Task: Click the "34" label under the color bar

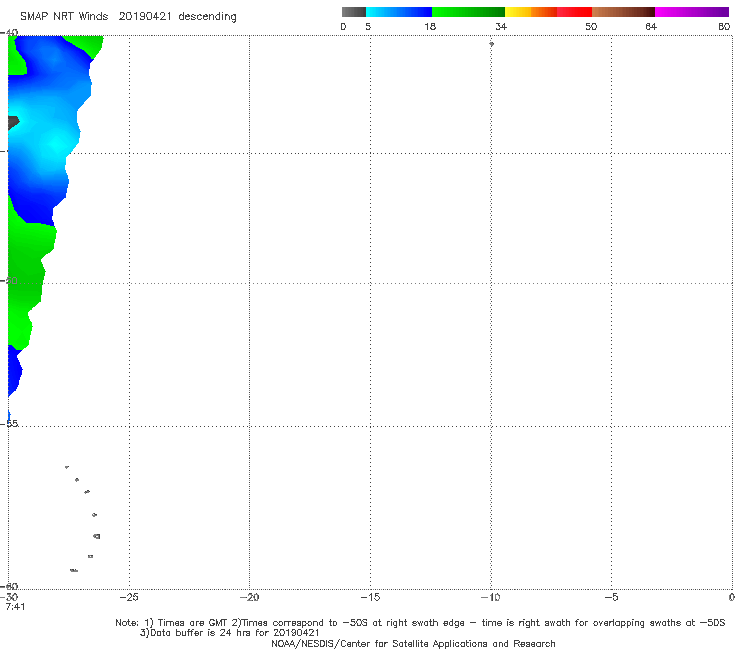Action: 501,26
